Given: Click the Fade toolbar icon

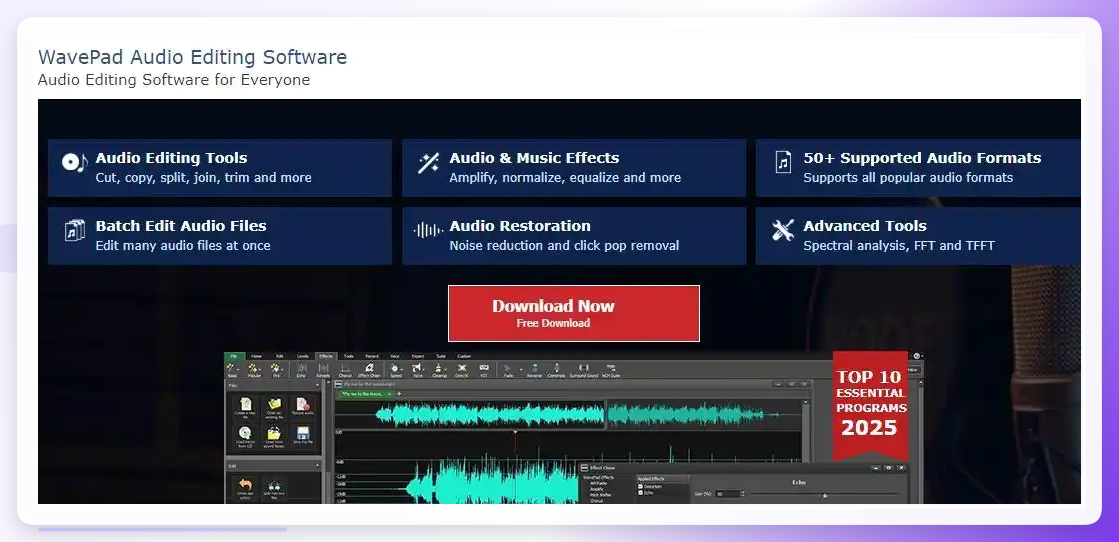Looking at the screenshot, I should [507, 368].
